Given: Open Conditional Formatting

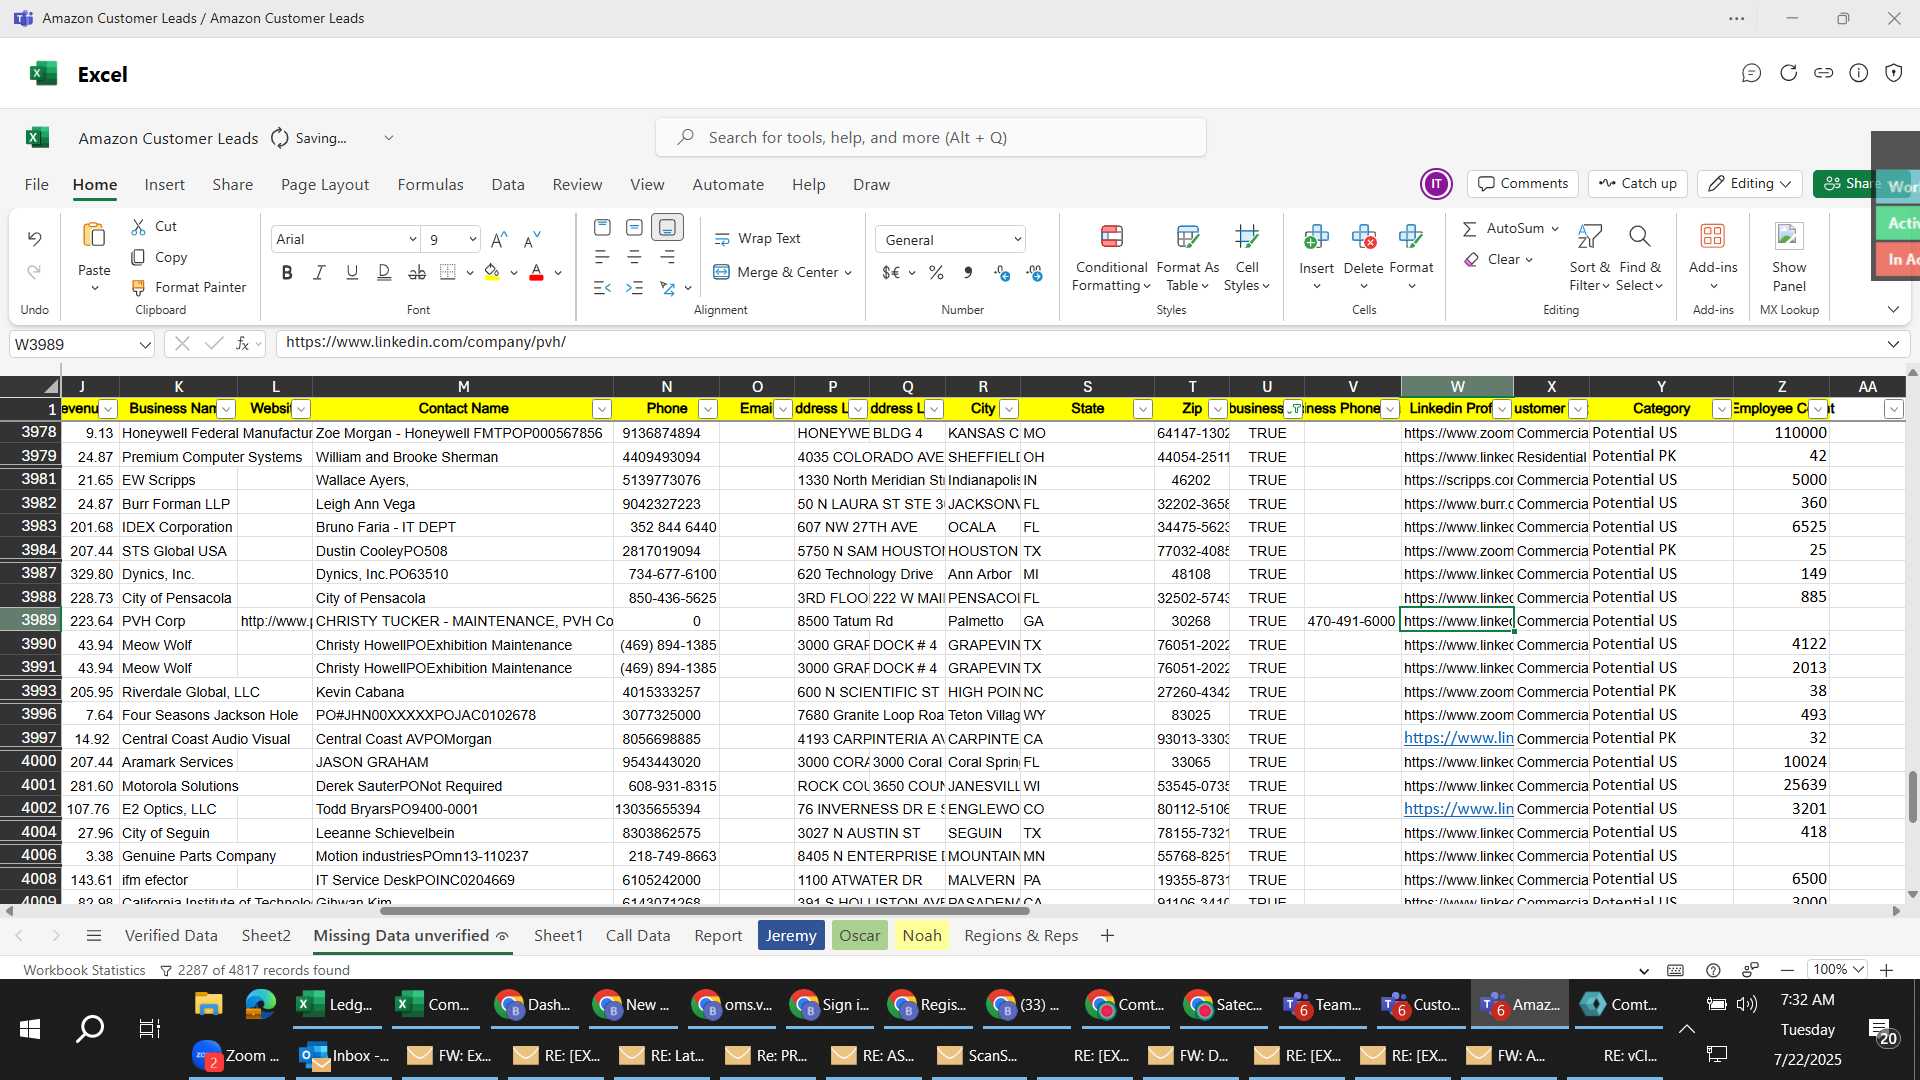Looking at the screenshot, I should (1111, 258).
